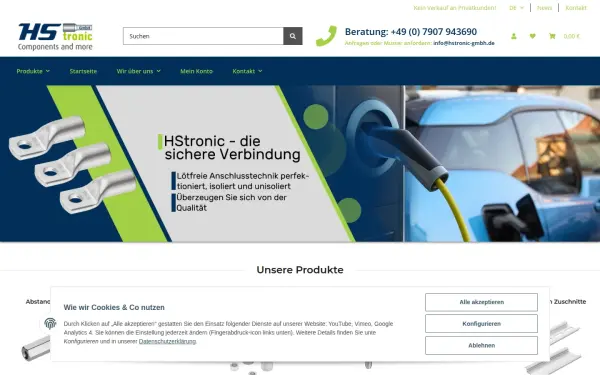
Task: Click the Beratung phone number text
Action: pos(411,31)
